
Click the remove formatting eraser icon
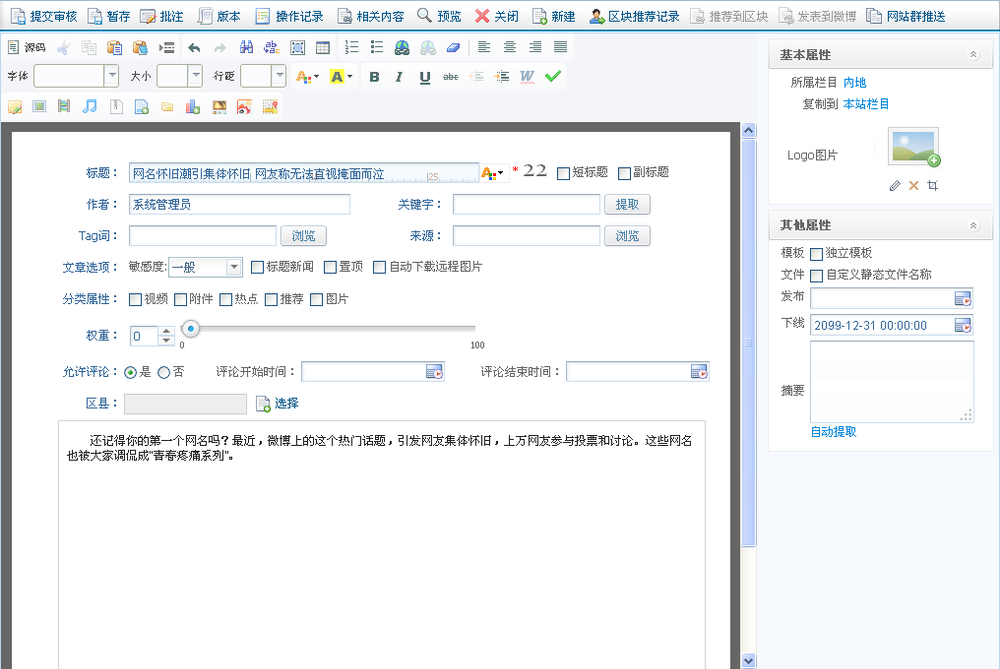coord(455,46)
